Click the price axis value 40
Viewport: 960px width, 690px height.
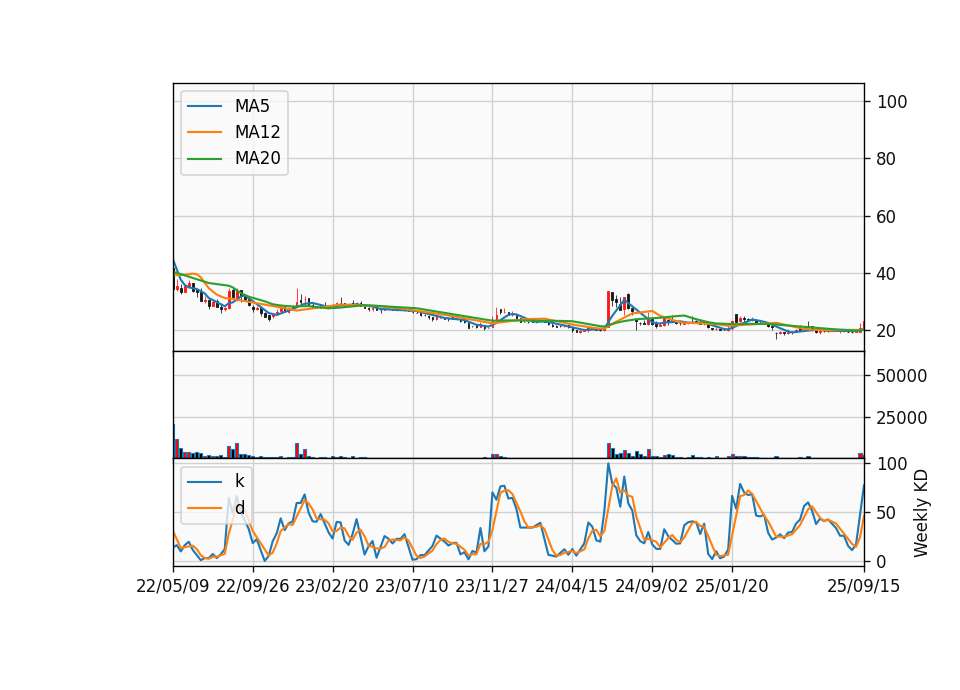coord(887,274)
